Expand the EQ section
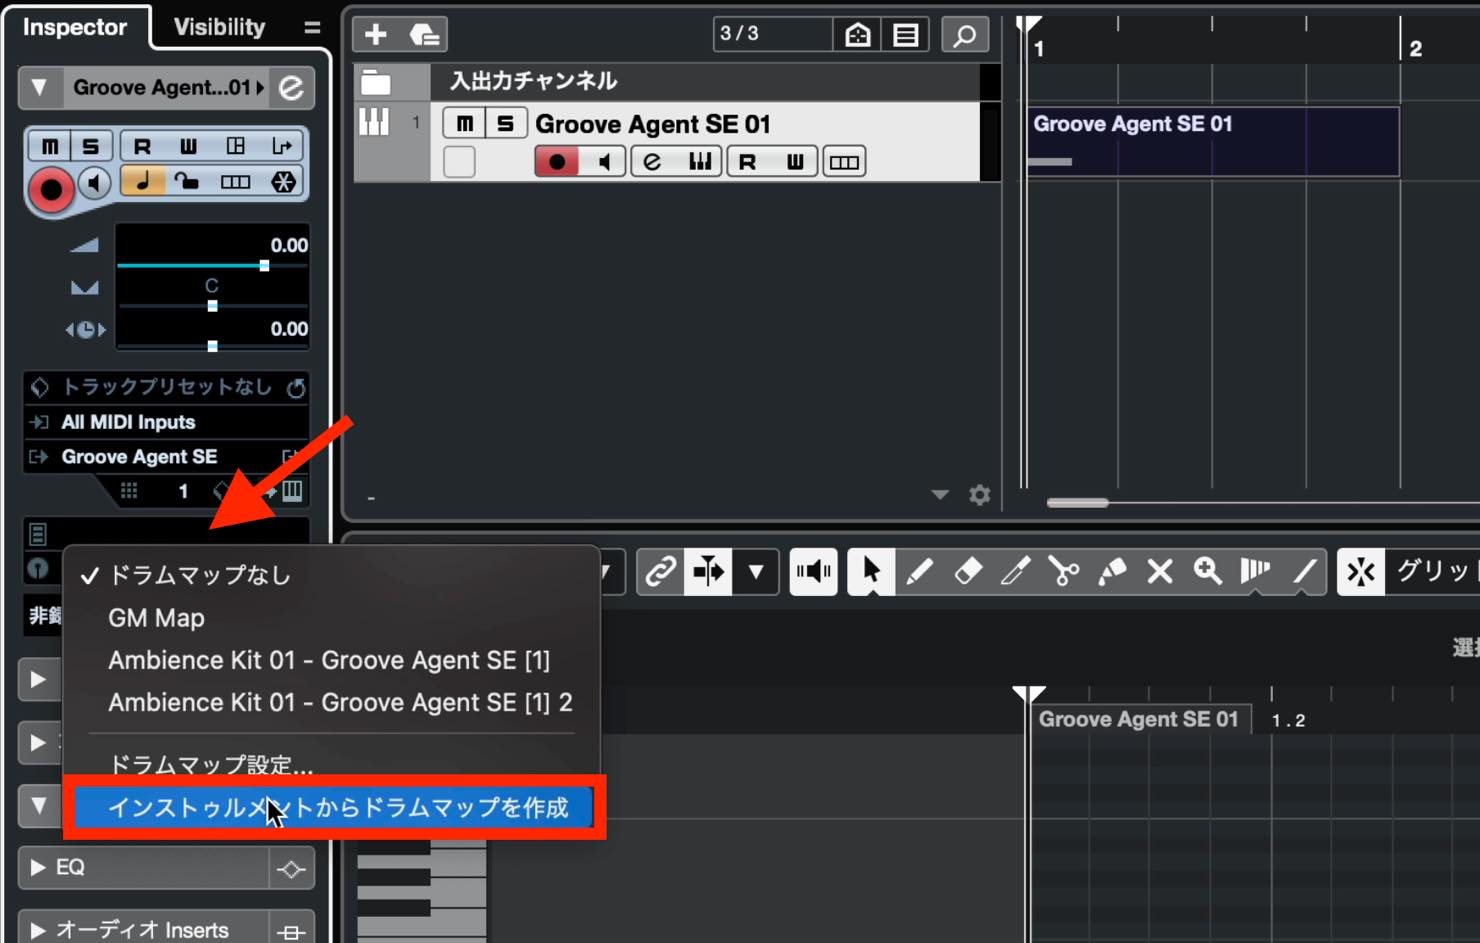 38,867
